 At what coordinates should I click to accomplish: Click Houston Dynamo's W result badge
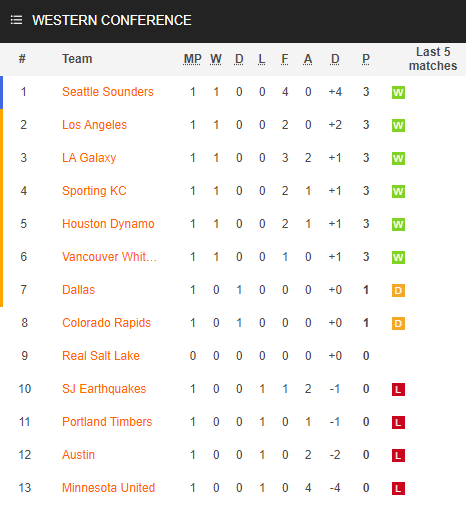[398, 224]
